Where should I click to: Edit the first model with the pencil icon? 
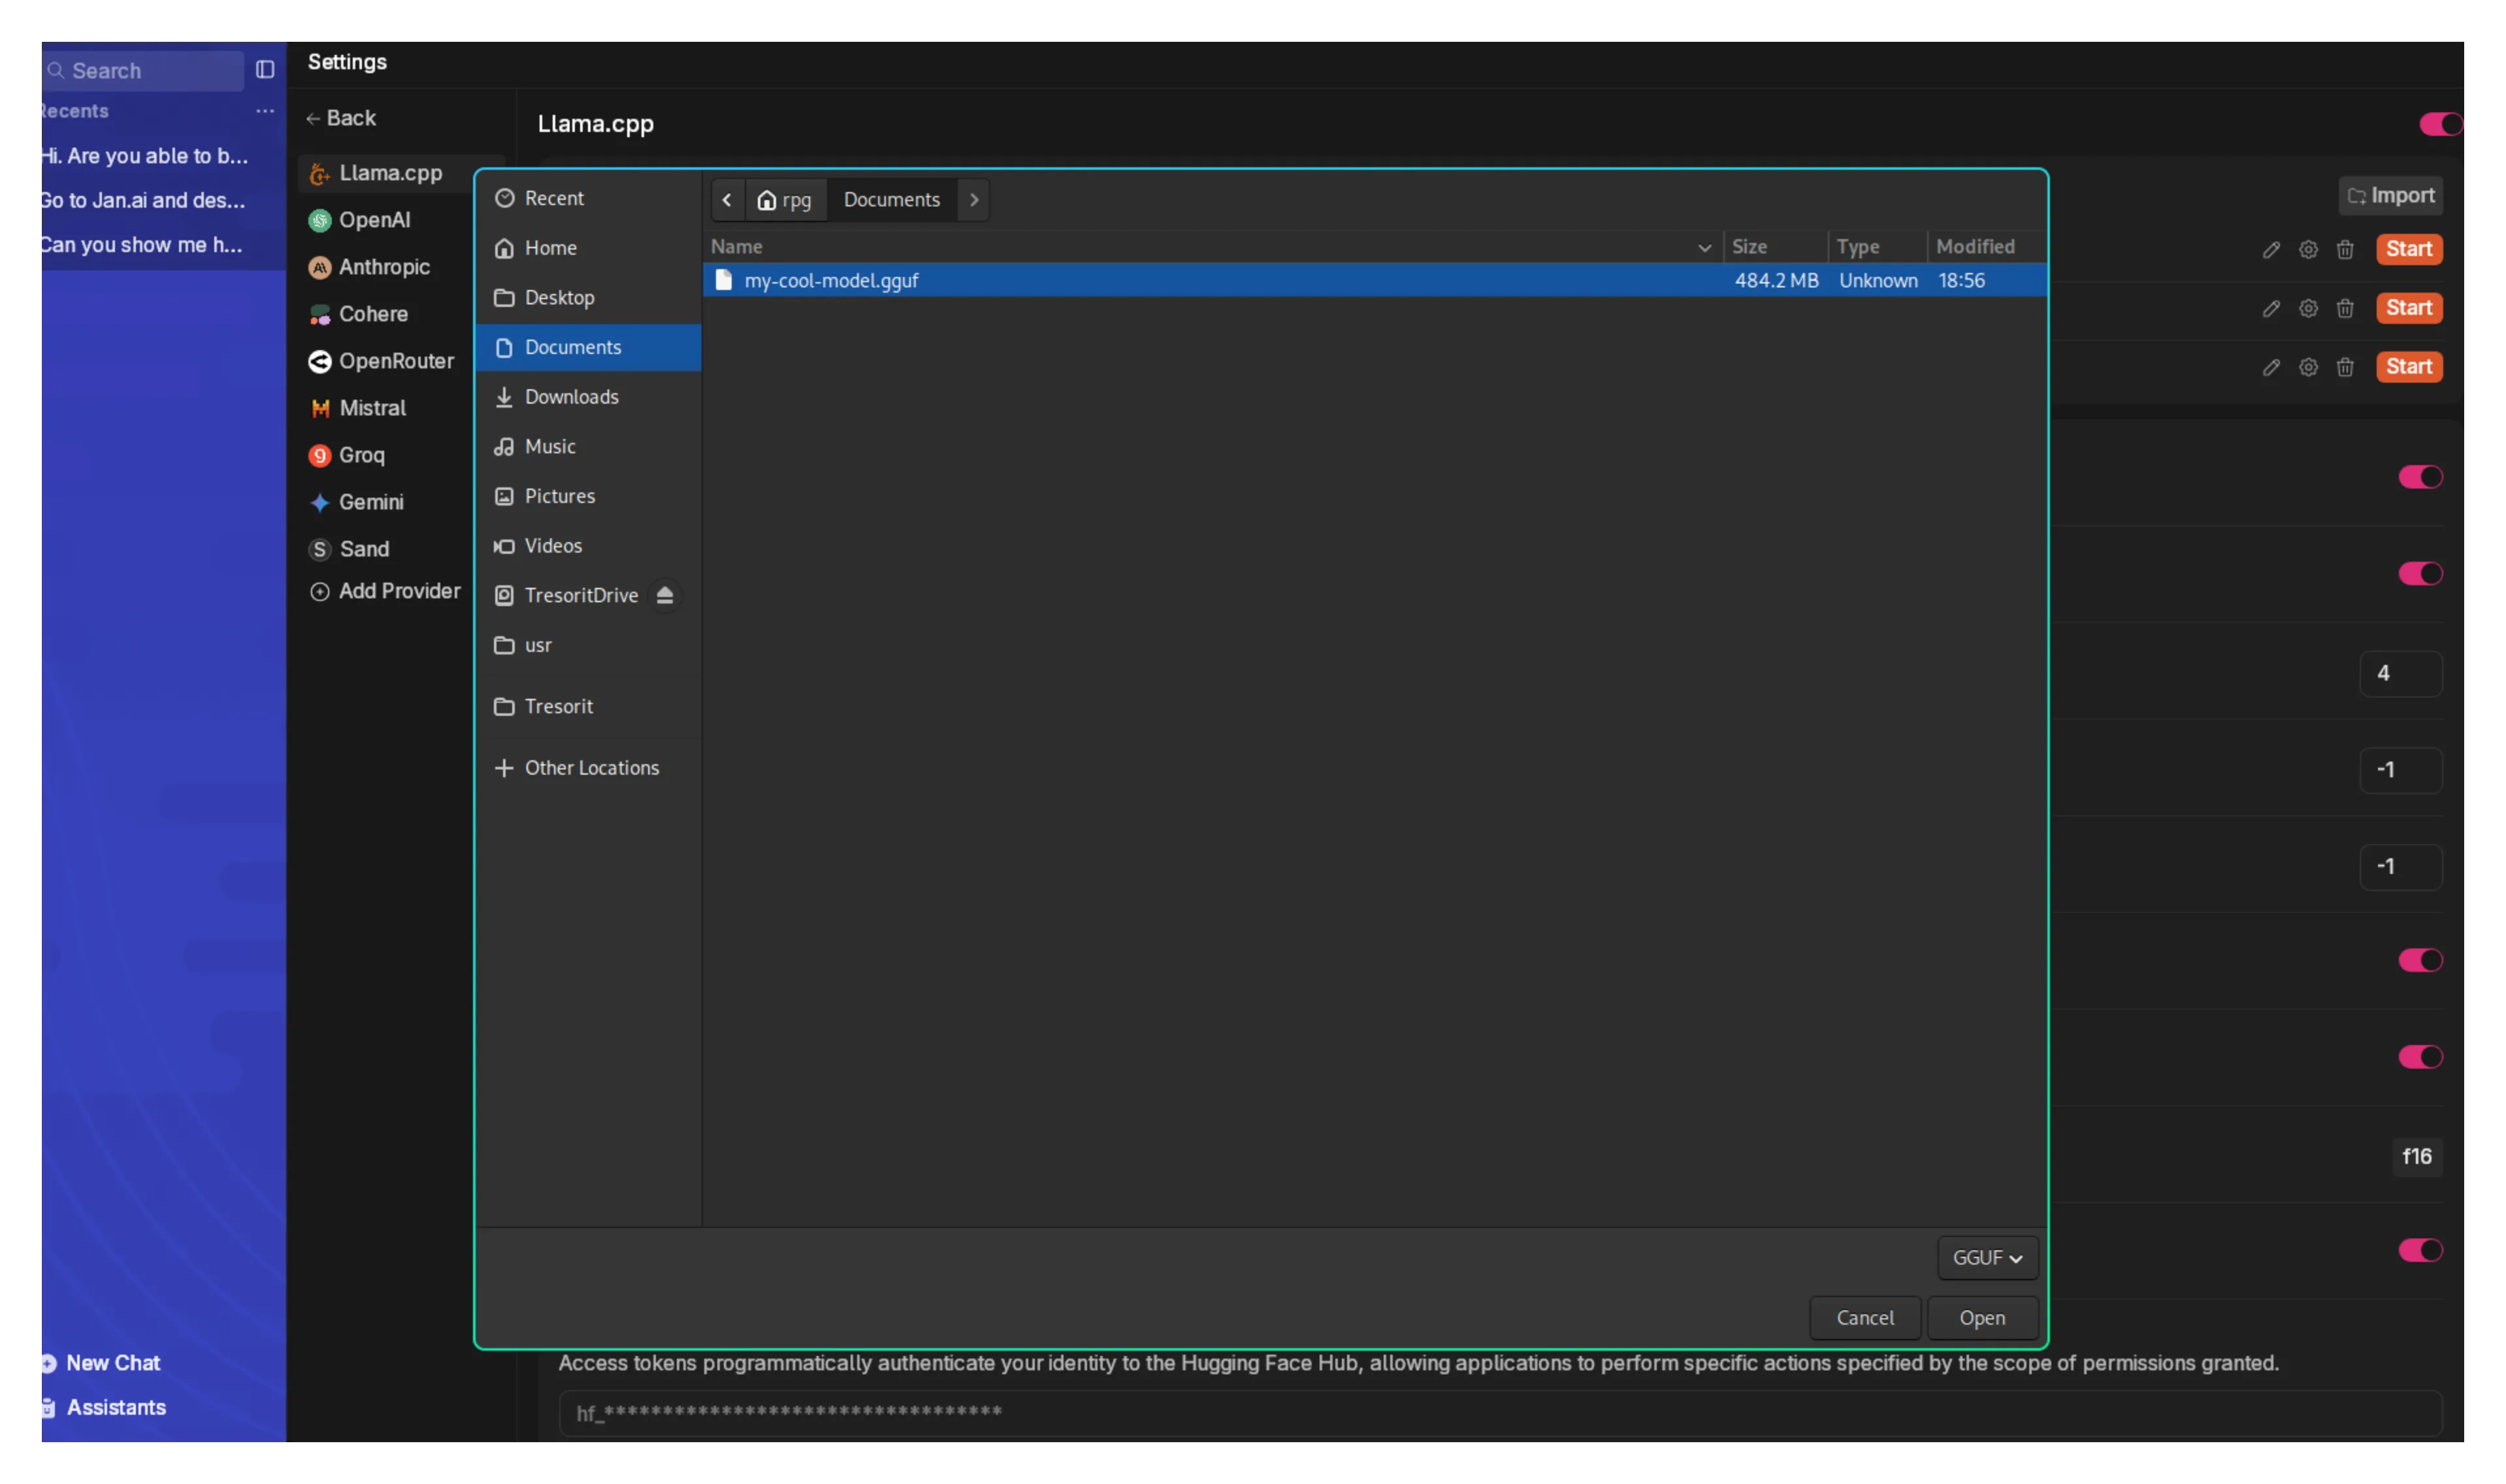coord(2270,249)
